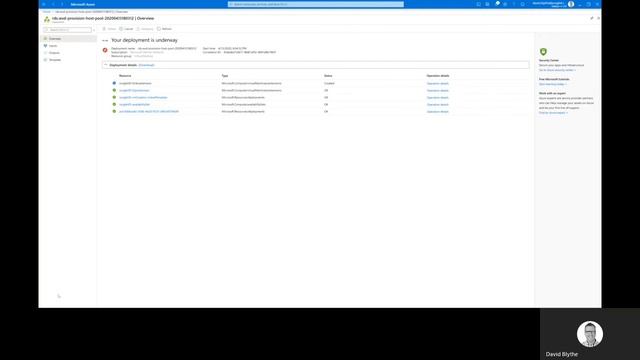Click the Redeploy toolbar button

click(144, 29)
